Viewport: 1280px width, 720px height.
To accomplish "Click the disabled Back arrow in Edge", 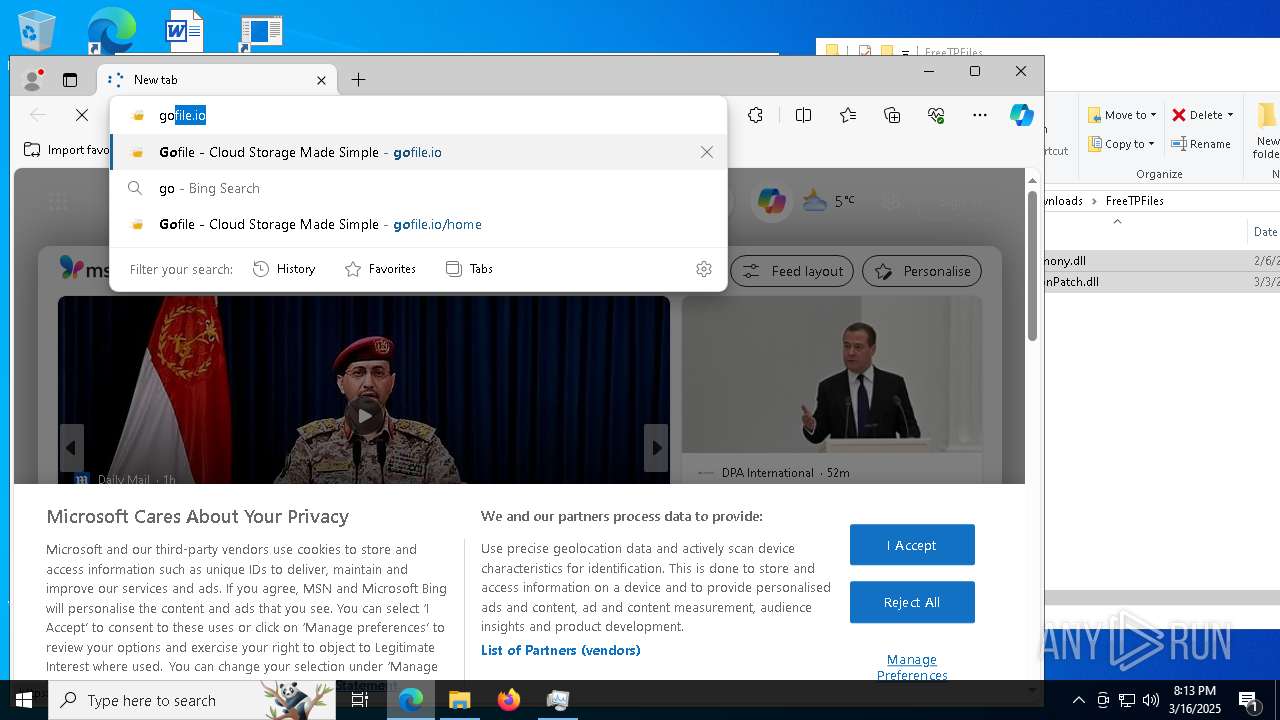I will [38, 115].
